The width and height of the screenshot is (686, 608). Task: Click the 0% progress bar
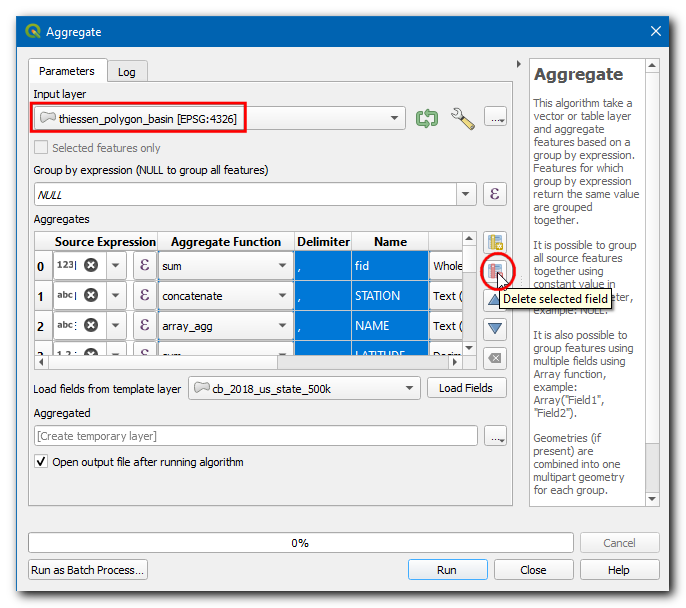tap(300, 543)
